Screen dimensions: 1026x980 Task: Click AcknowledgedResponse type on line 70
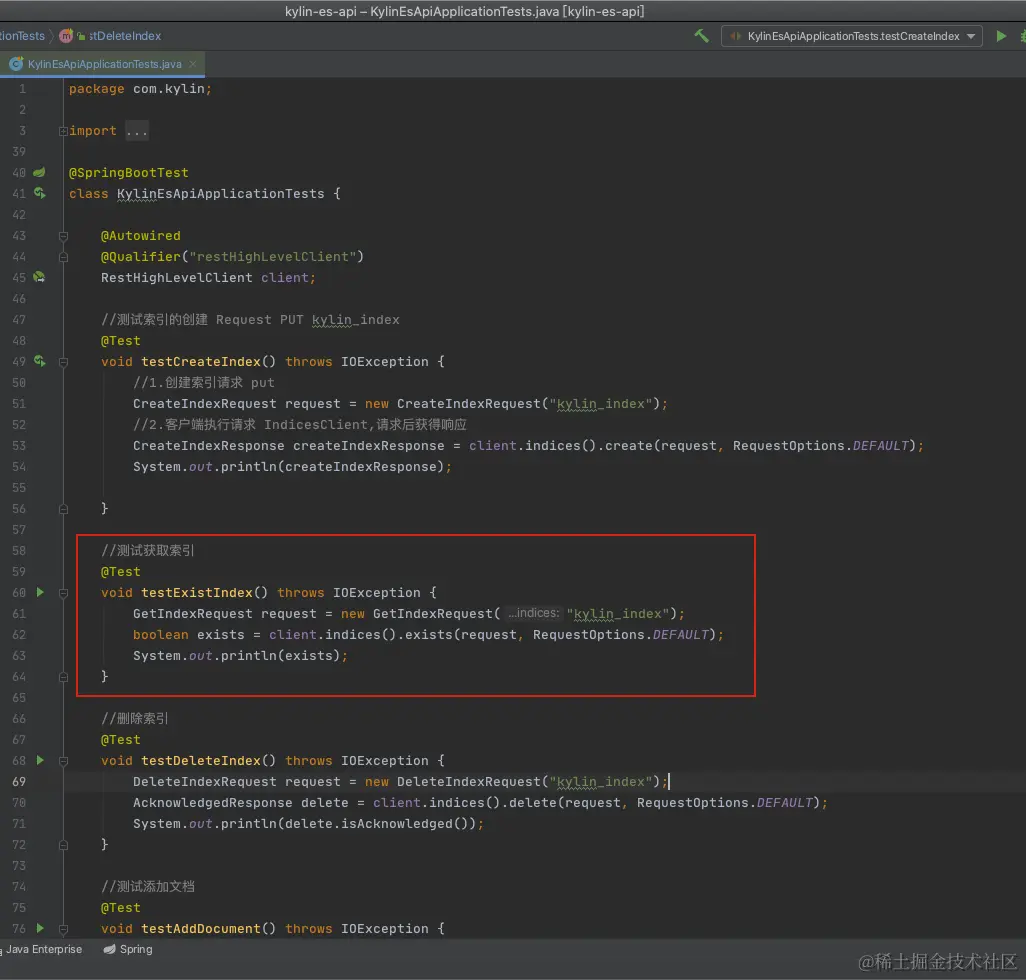pos(213,803)
